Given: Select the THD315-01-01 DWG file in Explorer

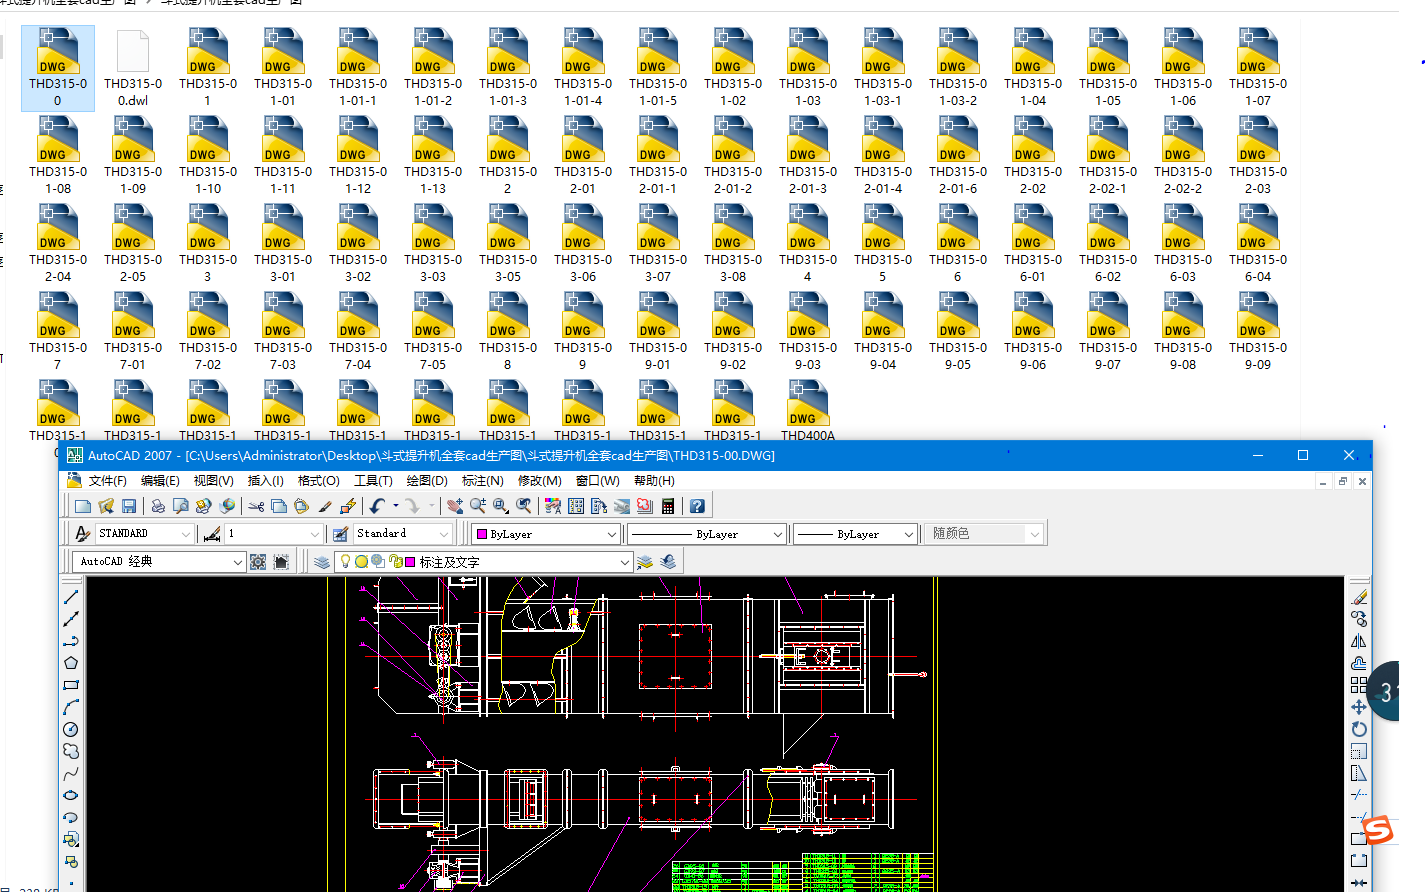Looking at the screenshot, I should (x=283, y=68).
